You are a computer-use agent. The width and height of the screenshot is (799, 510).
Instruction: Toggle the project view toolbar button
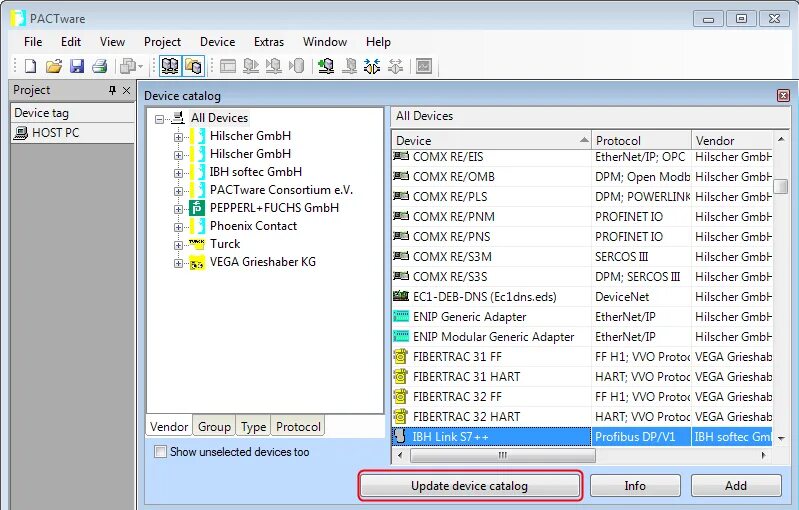[x=170, y=66]
